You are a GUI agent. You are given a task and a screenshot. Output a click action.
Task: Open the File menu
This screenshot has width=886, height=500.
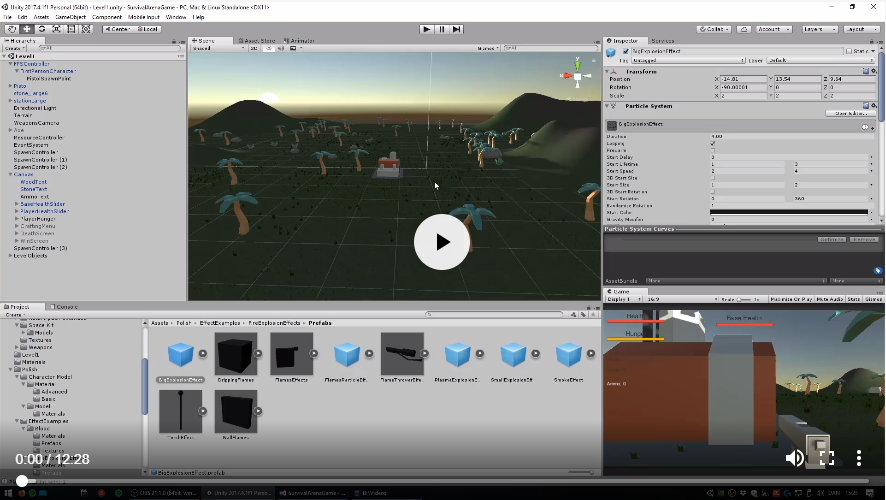pos(7,17)
